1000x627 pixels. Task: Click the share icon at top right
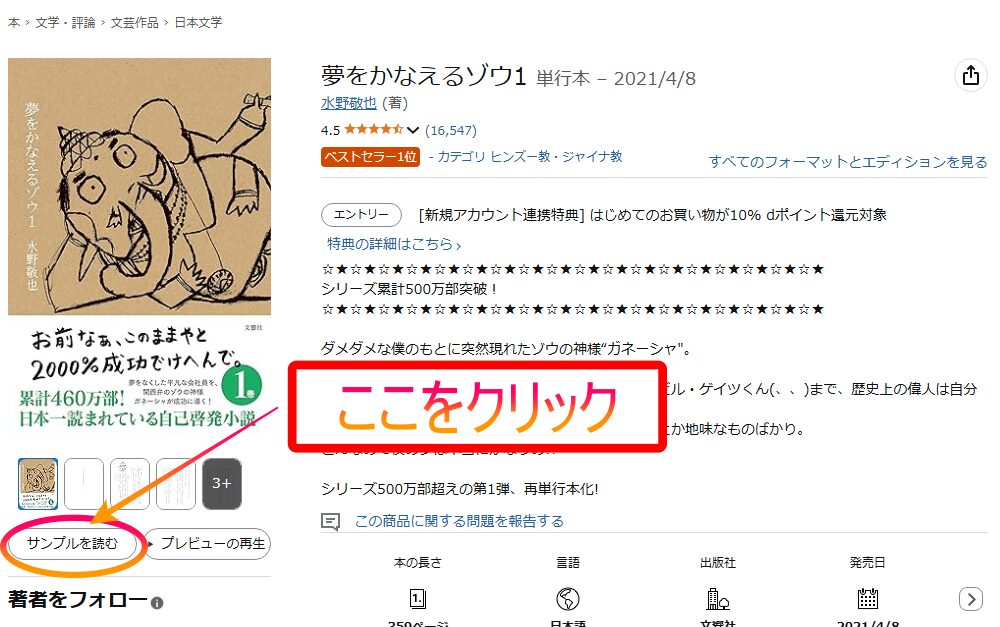[x=971, y=75]
